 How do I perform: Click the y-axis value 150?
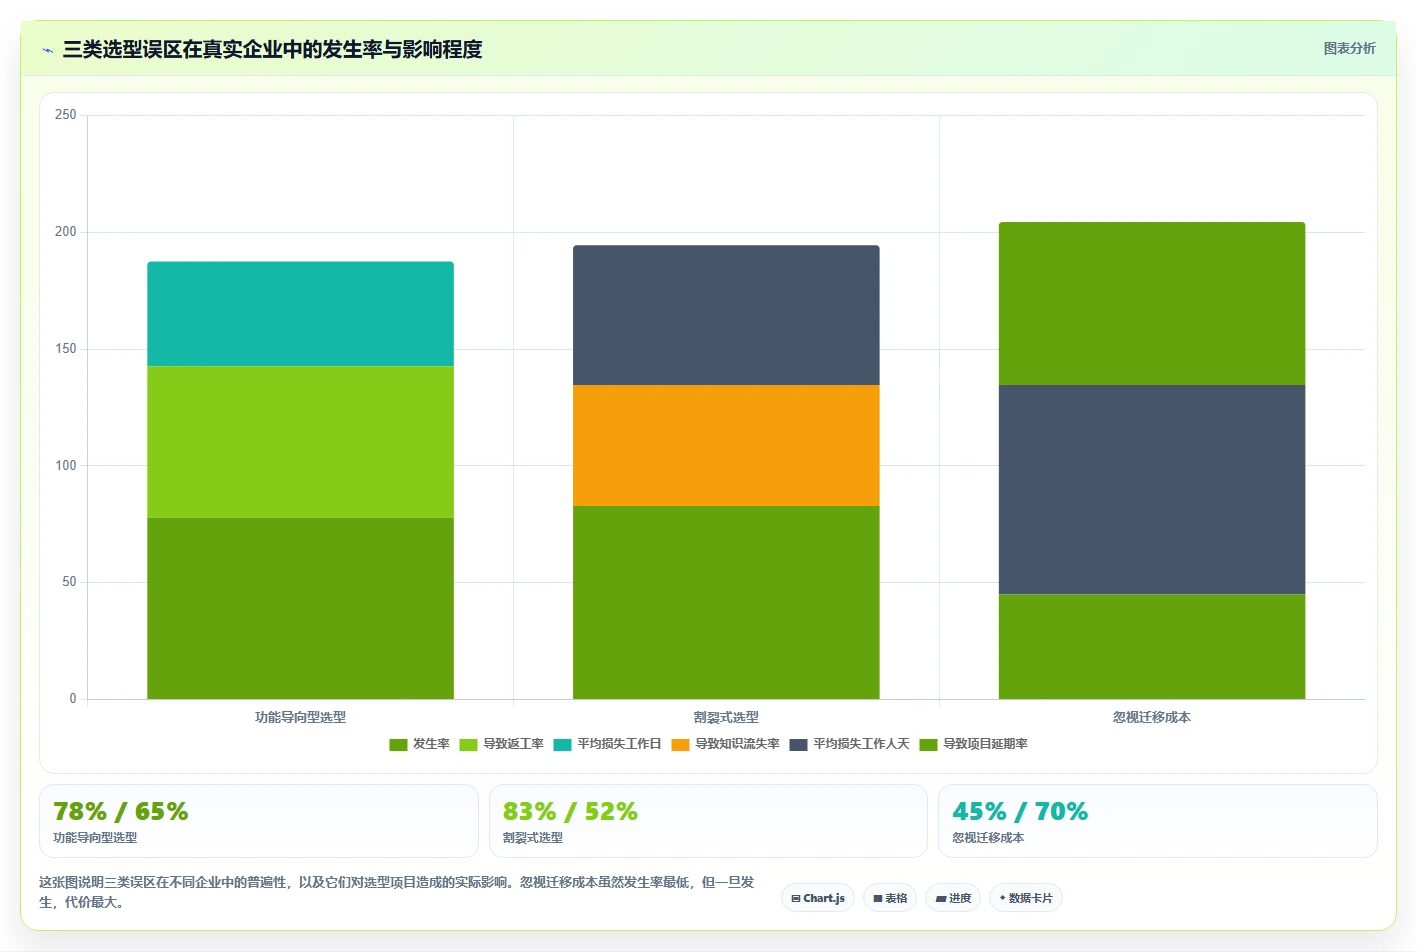click(x=65, y=349)
